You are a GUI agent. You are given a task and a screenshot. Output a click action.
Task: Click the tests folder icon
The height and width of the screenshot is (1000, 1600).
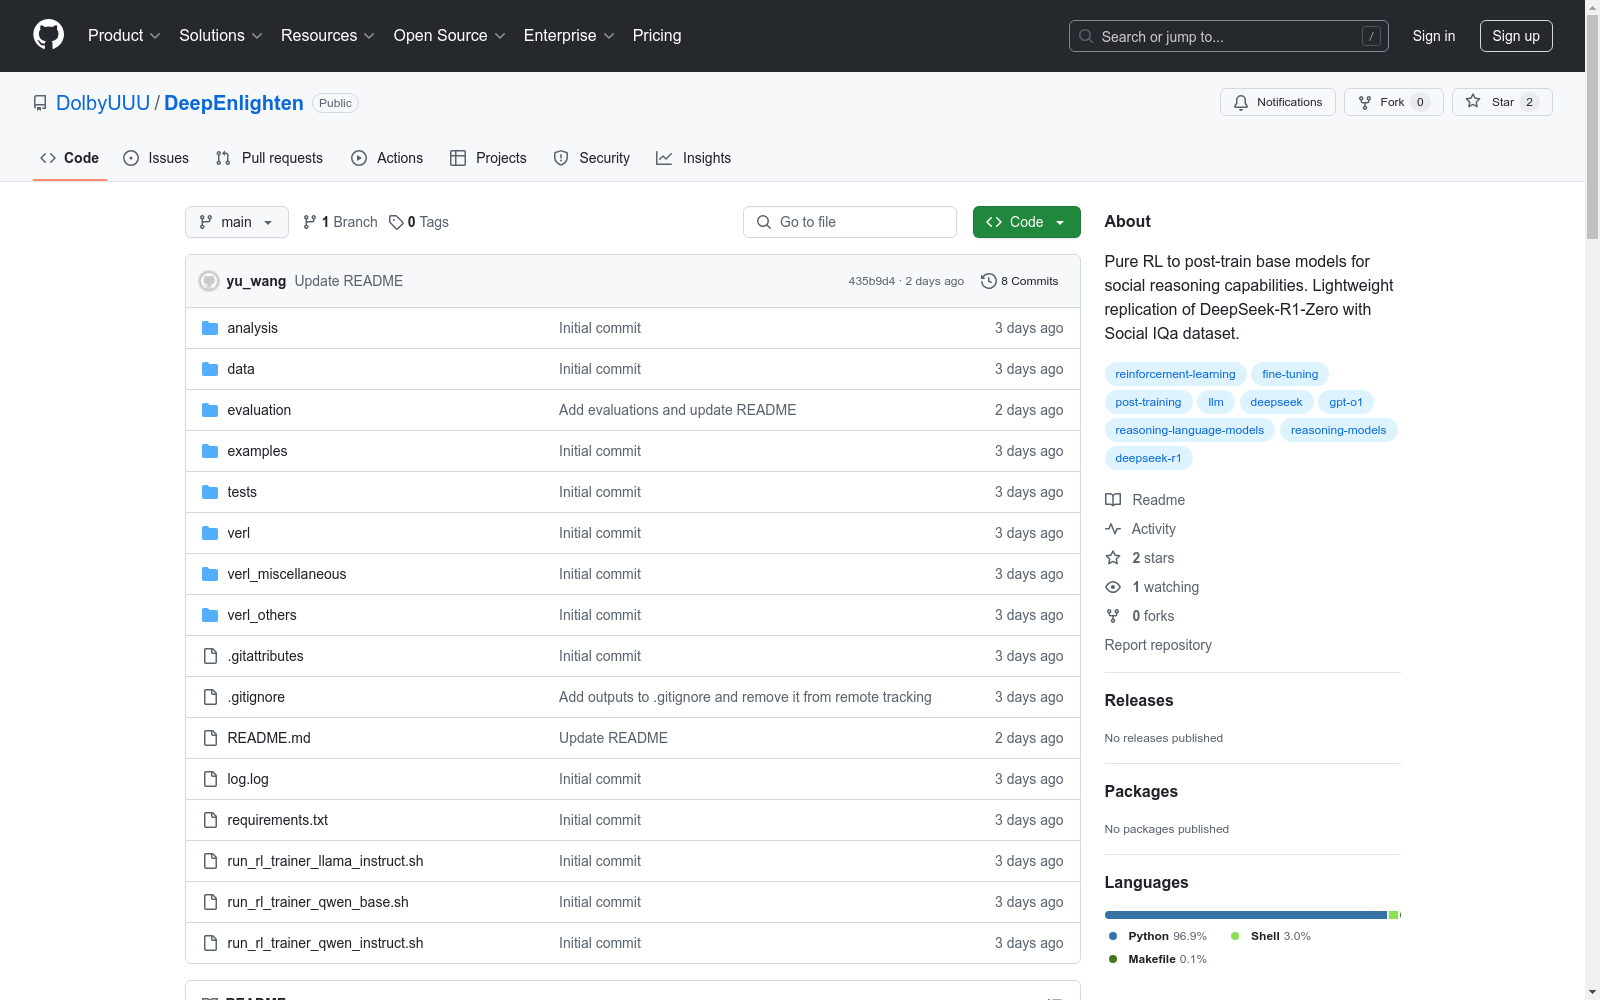[x=210, y=492]
